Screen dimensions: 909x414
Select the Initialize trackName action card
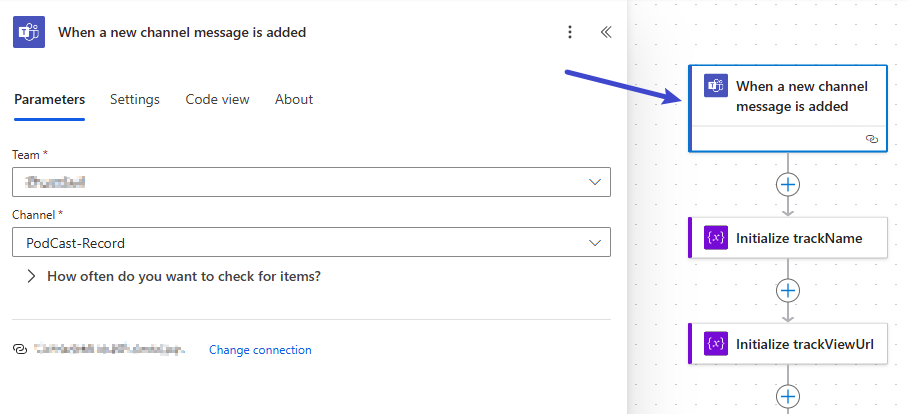798,238
